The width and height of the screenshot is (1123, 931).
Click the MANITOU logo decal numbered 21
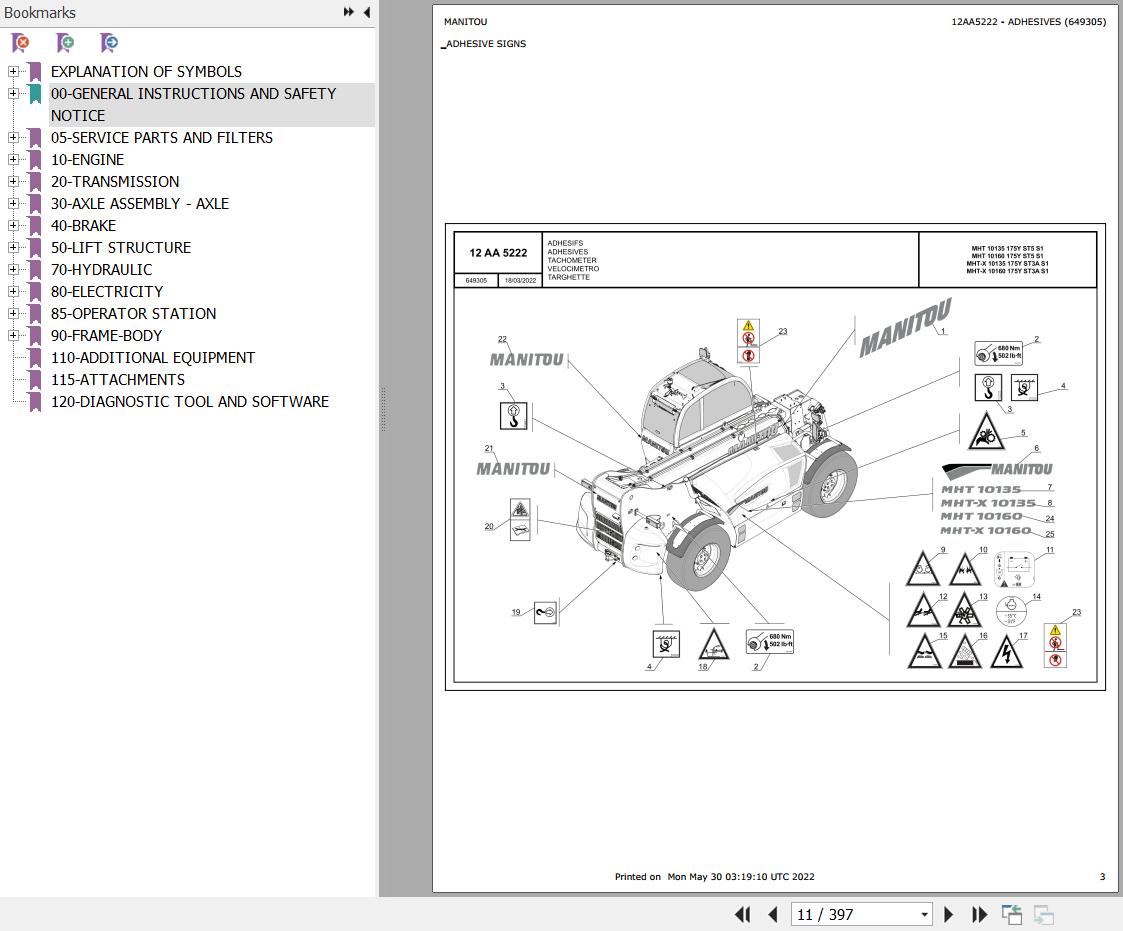(x=514, y=469)
